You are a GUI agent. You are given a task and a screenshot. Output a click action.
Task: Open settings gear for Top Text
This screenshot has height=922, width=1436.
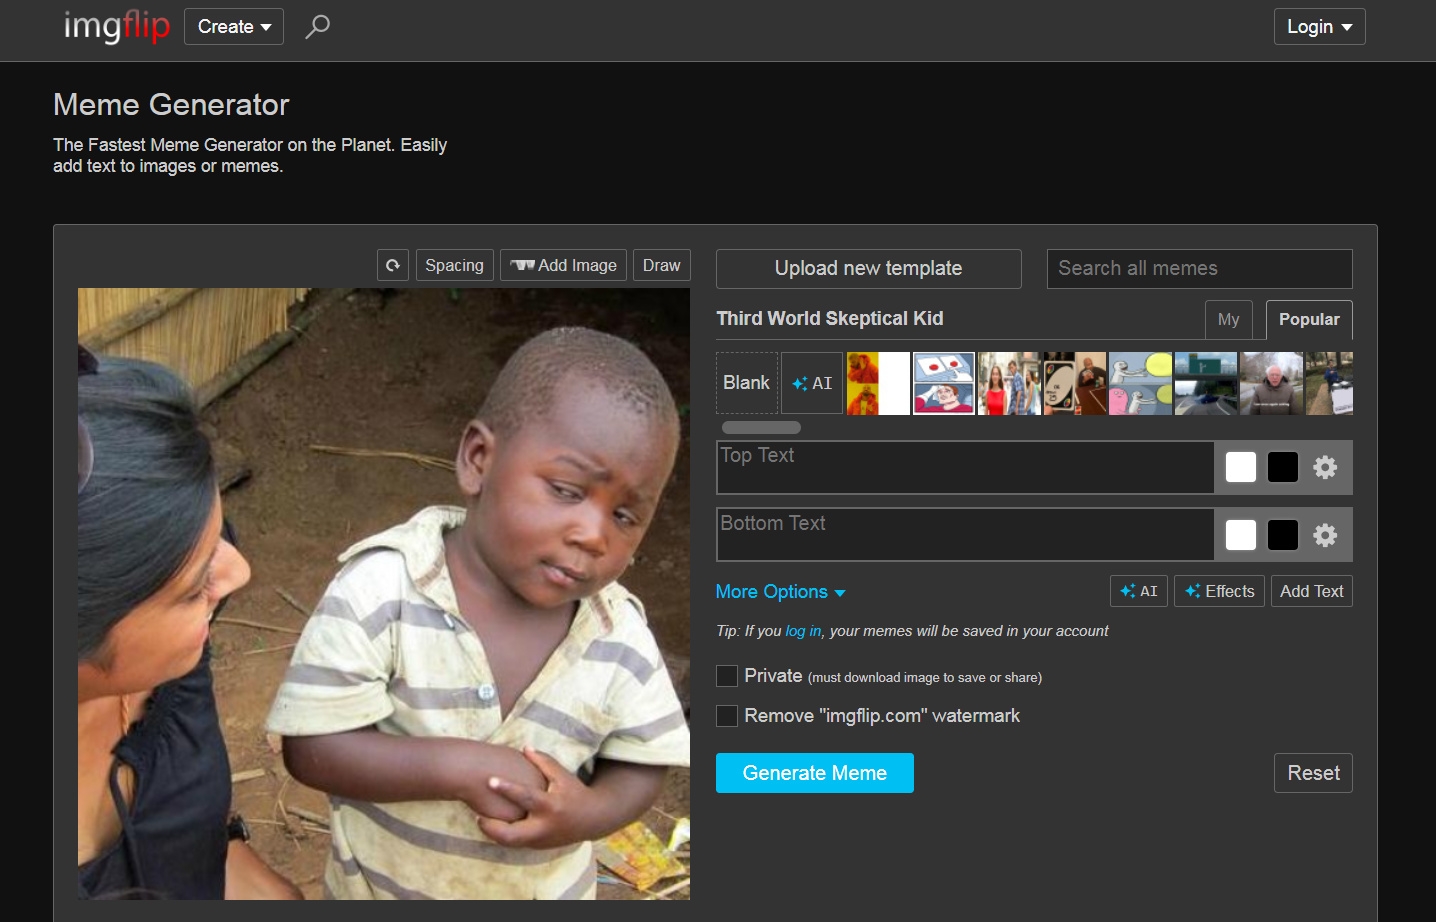(x=1325, y=467)
